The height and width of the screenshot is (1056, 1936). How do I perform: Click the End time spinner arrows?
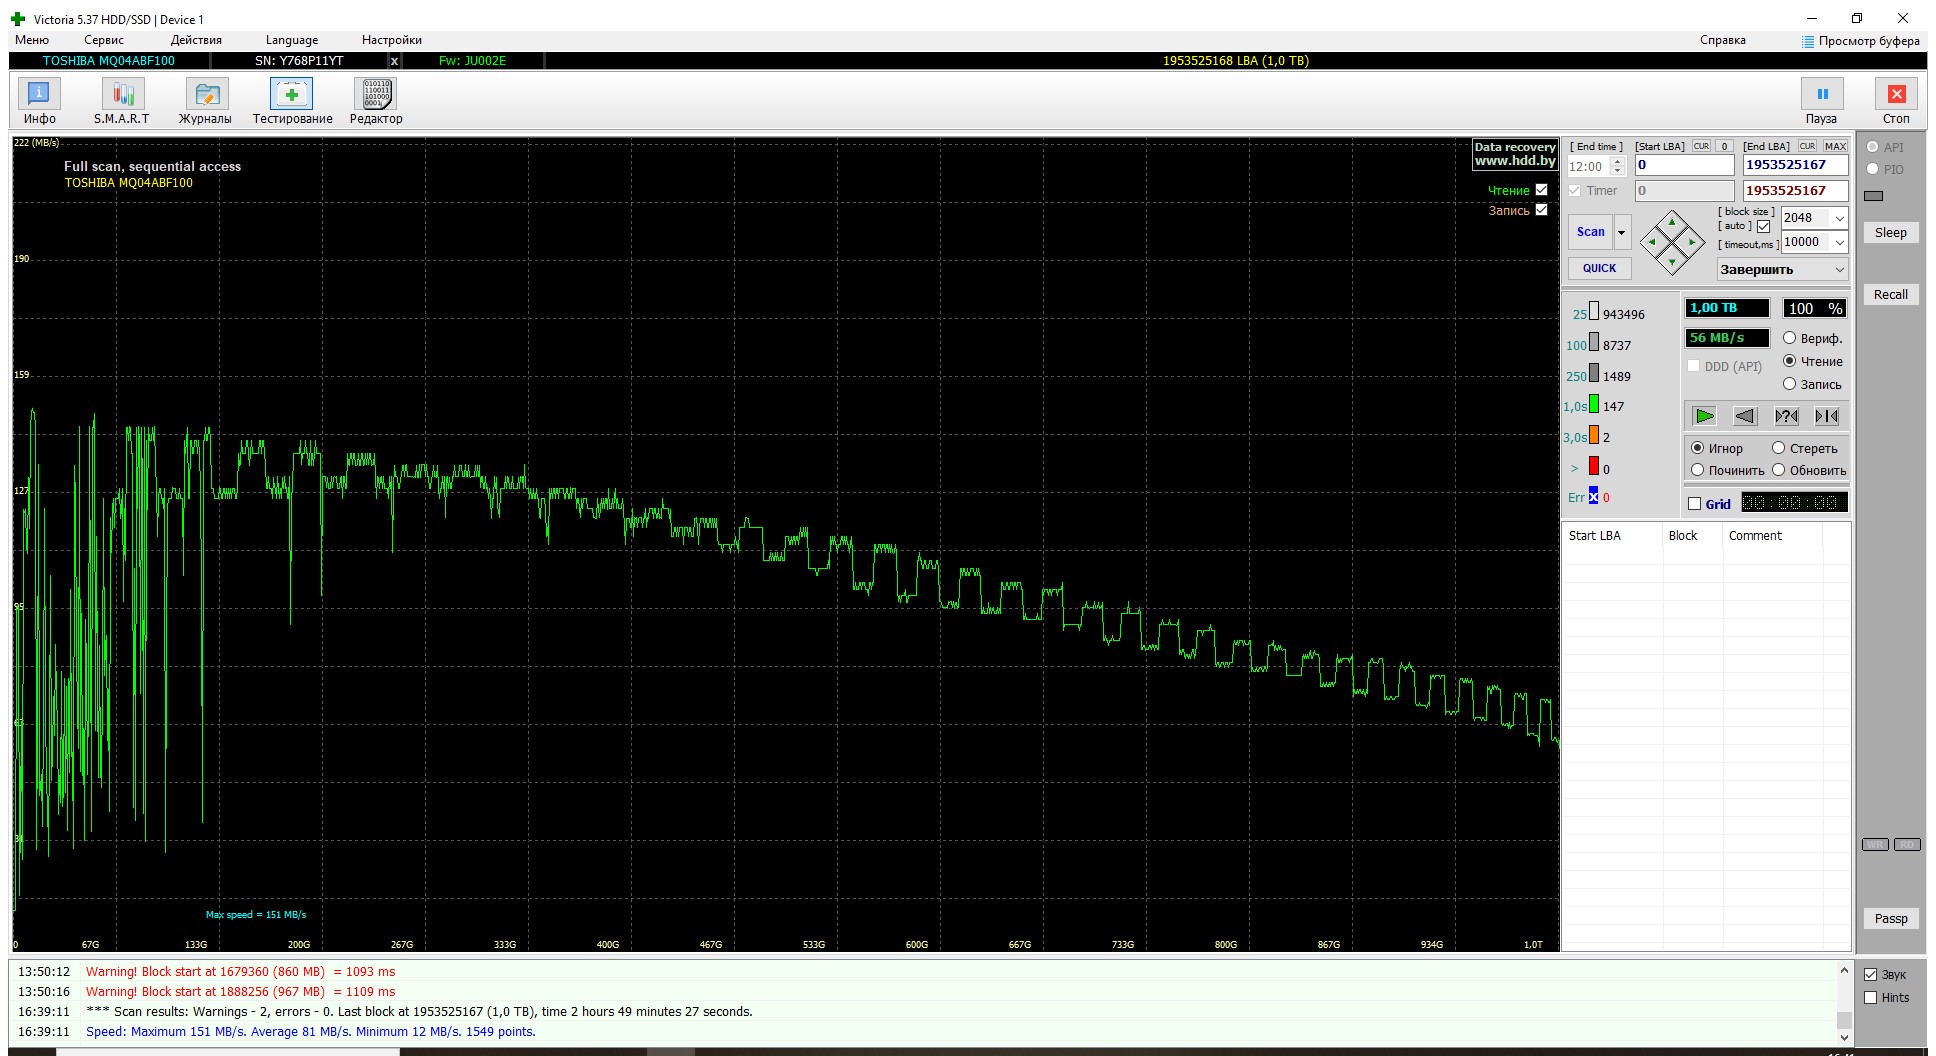click(1617, 166)
